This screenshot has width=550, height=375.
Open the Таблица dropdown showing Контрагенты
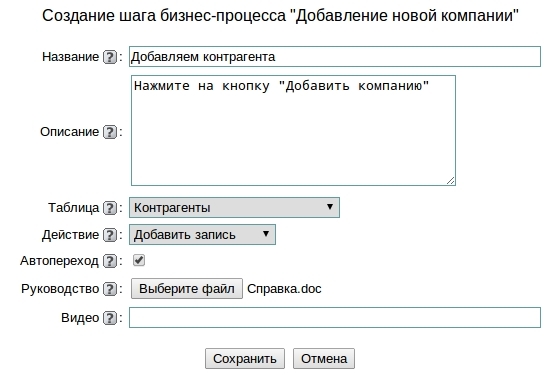pyautogui.click(x=234, y=207)
